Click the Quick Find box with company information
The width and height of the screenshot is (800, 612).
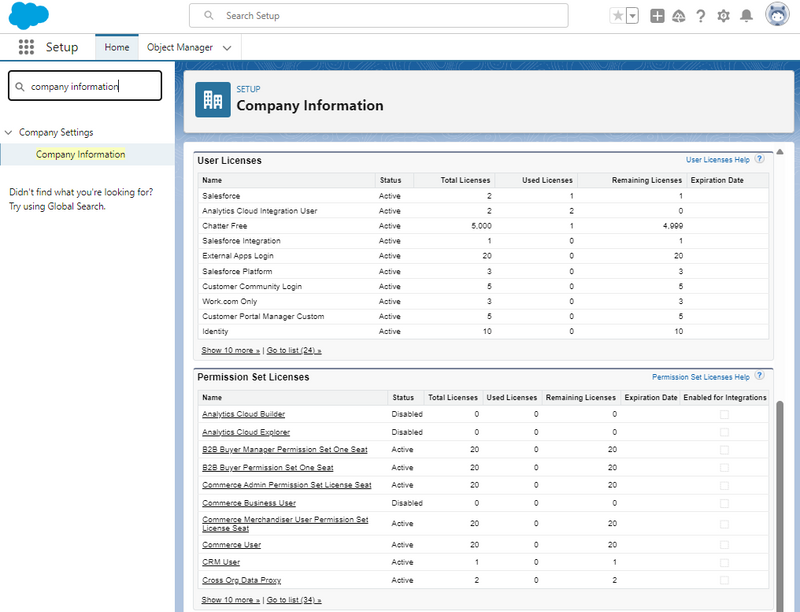click(x=85, y=86)
